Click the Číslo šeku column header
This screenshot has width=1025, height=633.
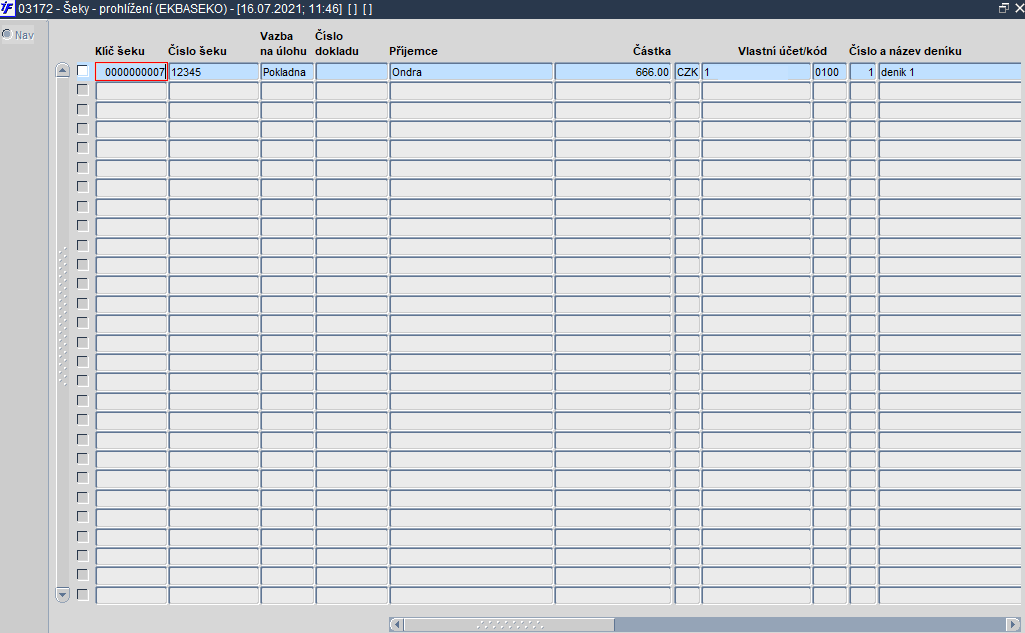[x=197, y=51]
